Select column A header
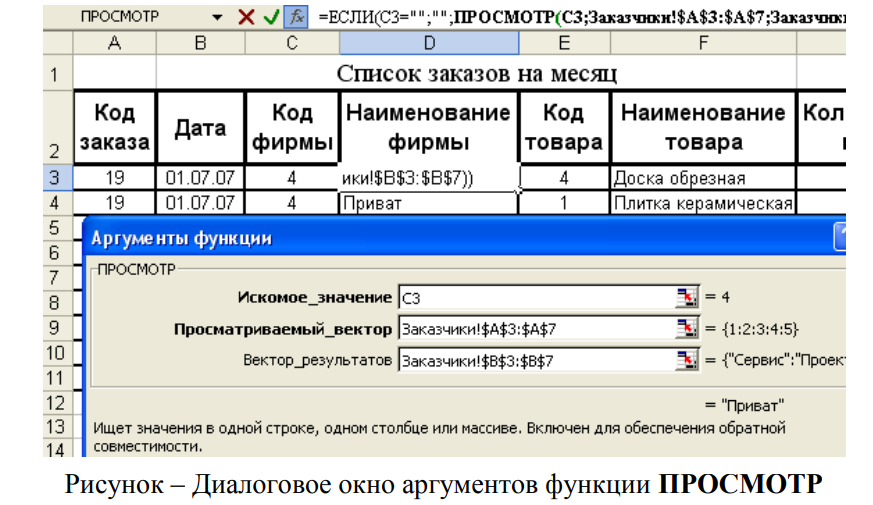 tap(114, 43)
